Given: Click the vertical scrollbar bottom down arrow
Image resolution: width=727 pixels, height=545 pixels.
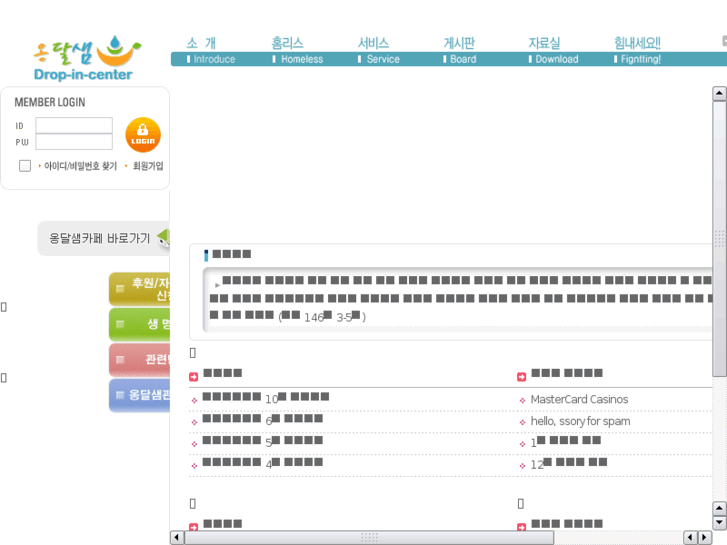Looking at the screenshot, I should [x=719, y=523].
